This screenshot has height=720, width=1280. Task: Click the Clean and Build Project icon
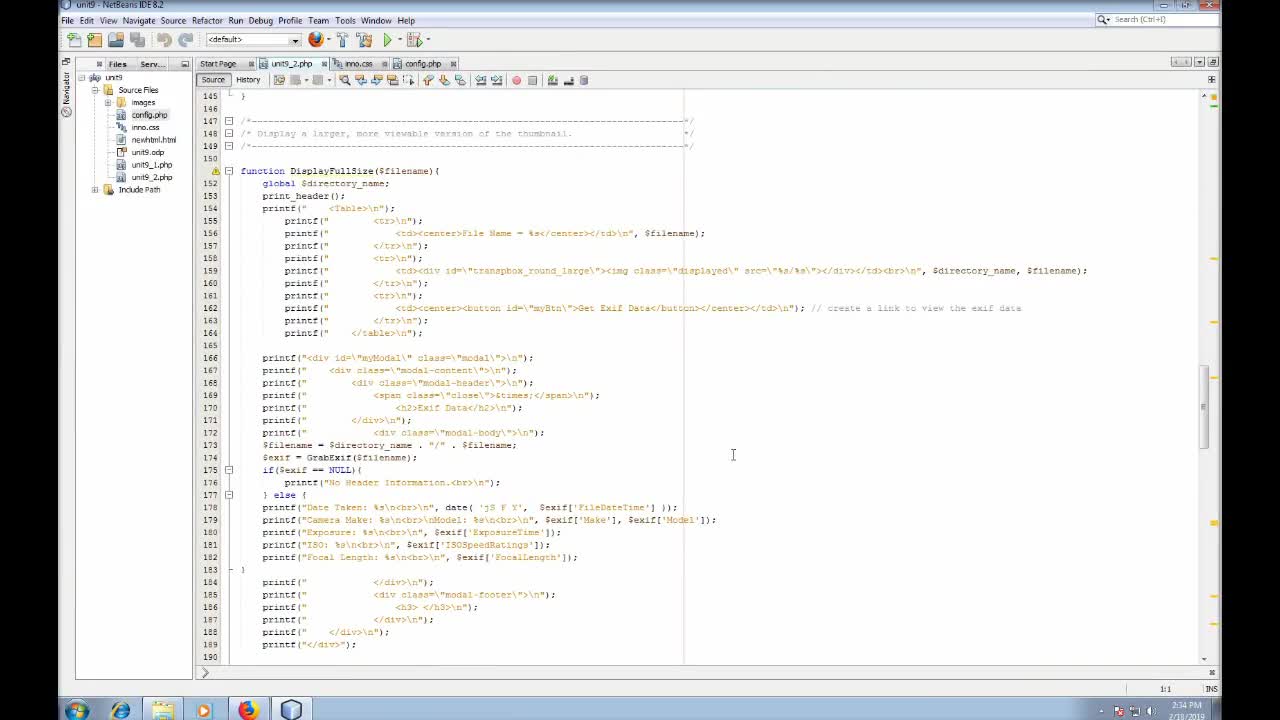pyautogui.click(x=364, y=40)
